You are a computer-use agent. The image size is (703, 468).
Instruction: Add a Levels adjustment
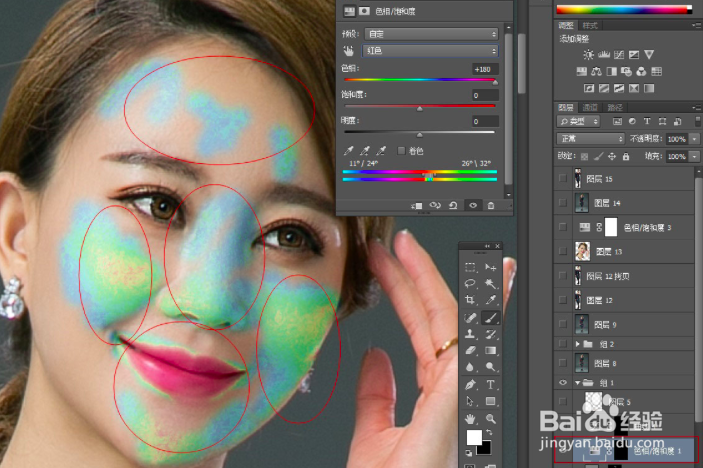pyautogui.click(x=604, y=55)
